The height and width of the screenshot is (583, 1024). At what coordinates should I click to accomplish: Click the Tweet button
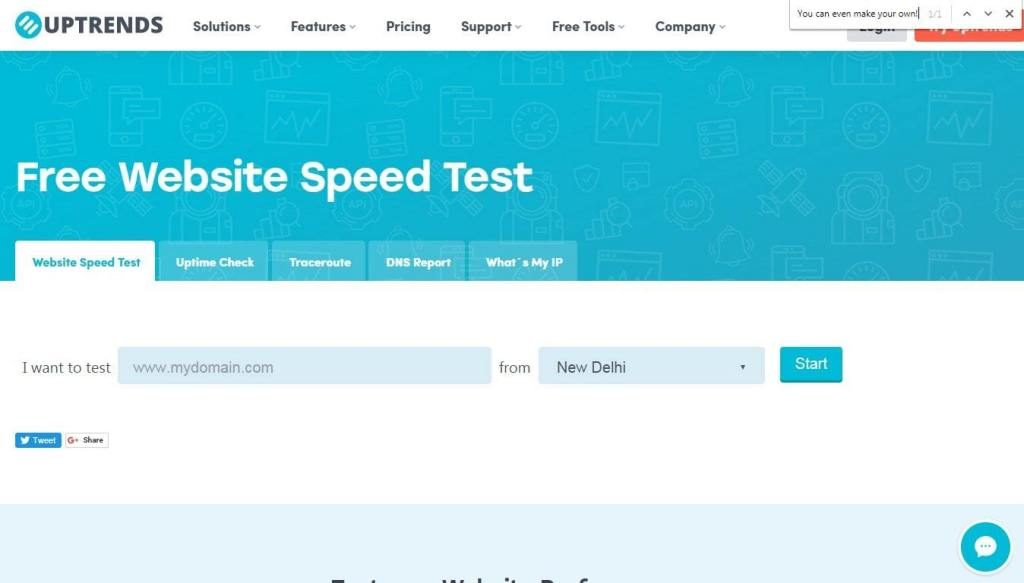coord(38,440)
